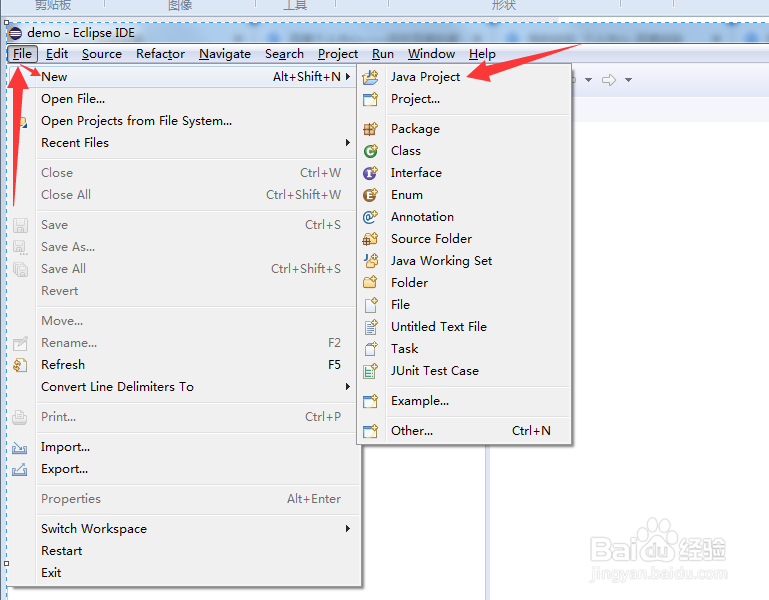Click the Other... wizard icon

[x=370, y=431]
